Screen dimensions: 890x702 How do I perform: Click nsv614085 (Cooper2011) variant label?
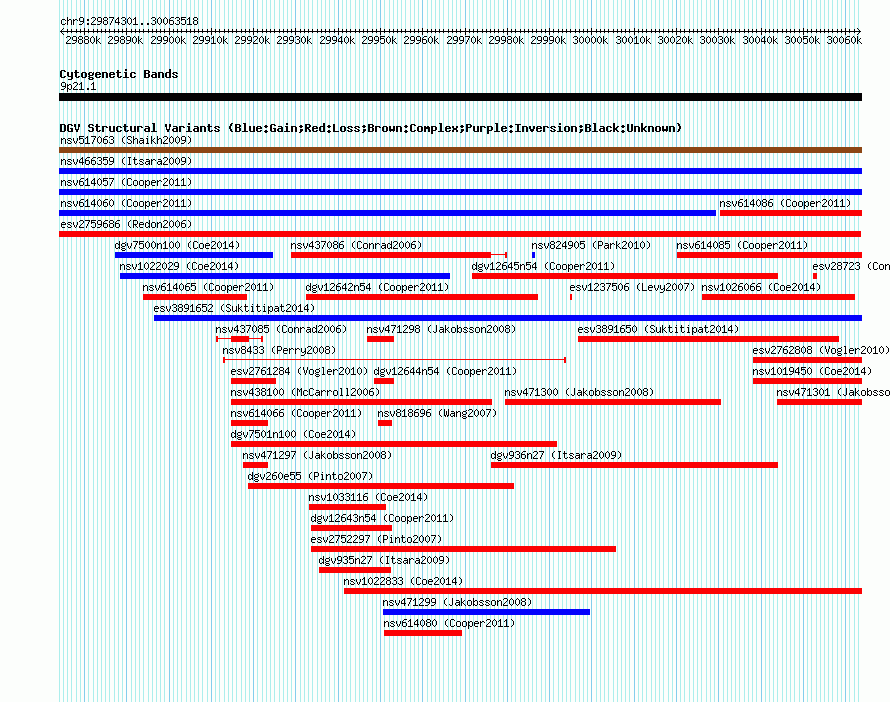pyautogui.click(x=742, y=245)
